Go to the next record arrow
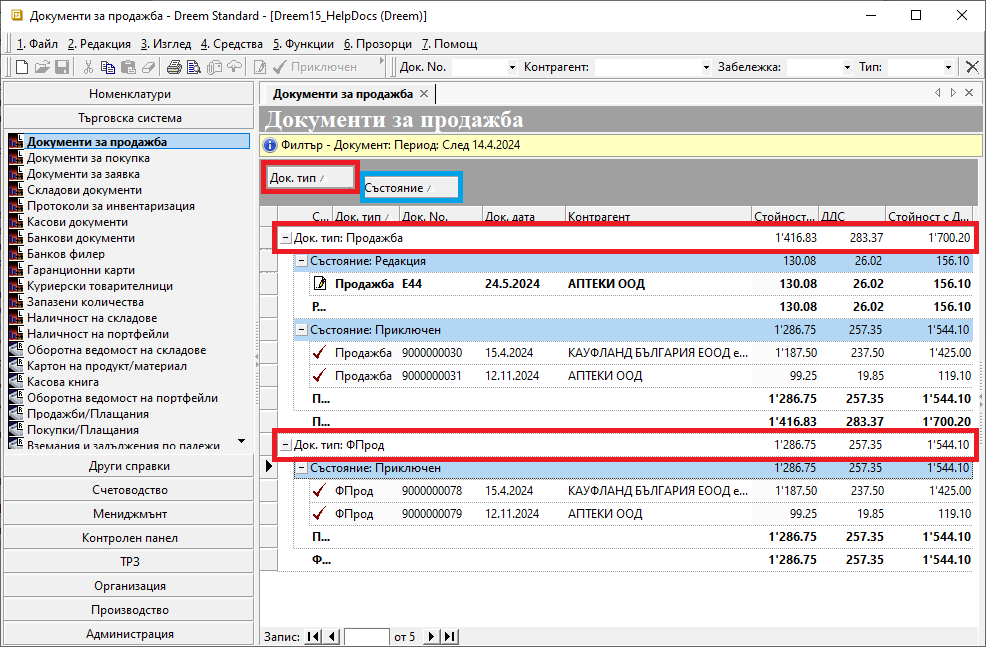 [432, 637]
